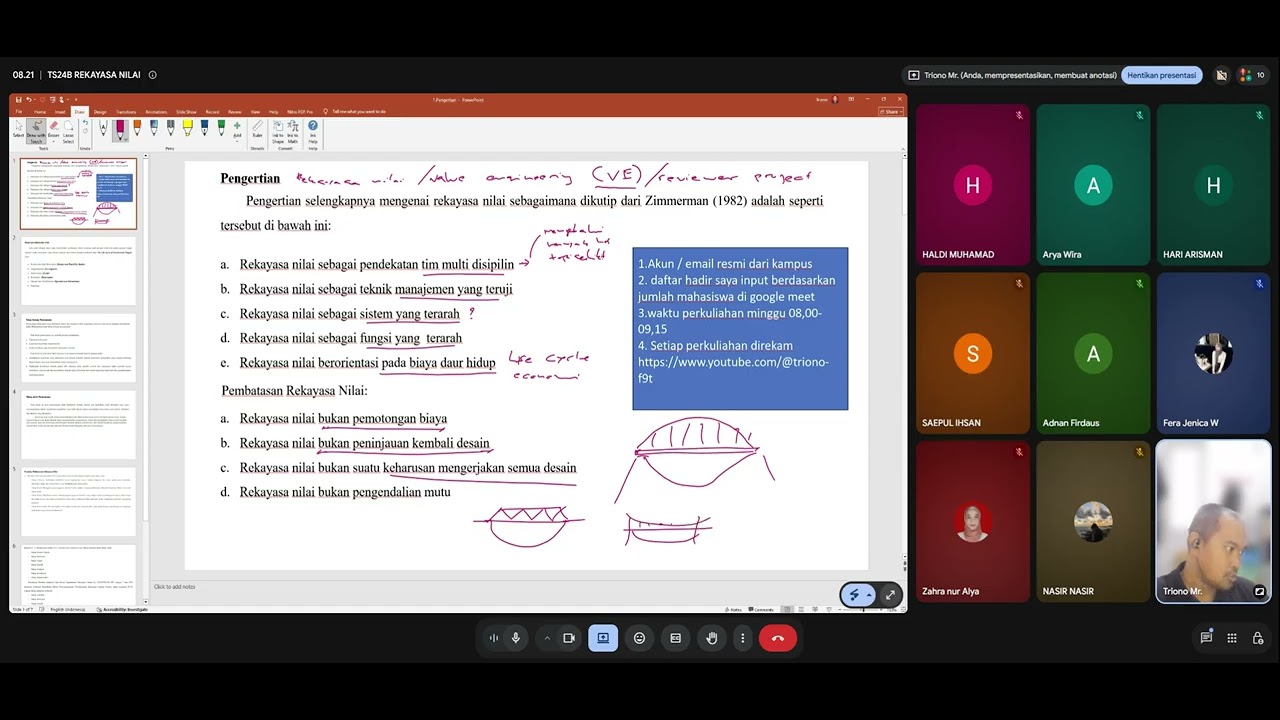Open the Slide Show tab

point(186,112)
